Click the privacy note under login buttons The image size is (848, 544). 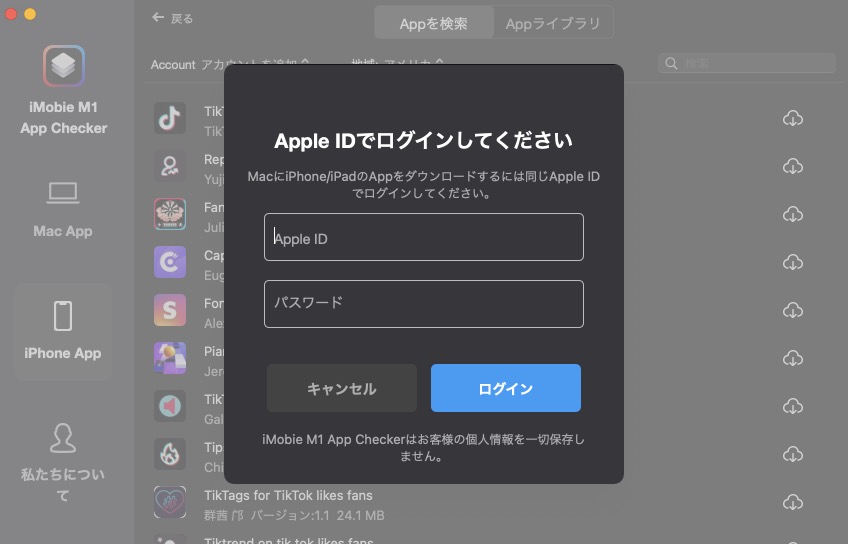coord(423,448)
